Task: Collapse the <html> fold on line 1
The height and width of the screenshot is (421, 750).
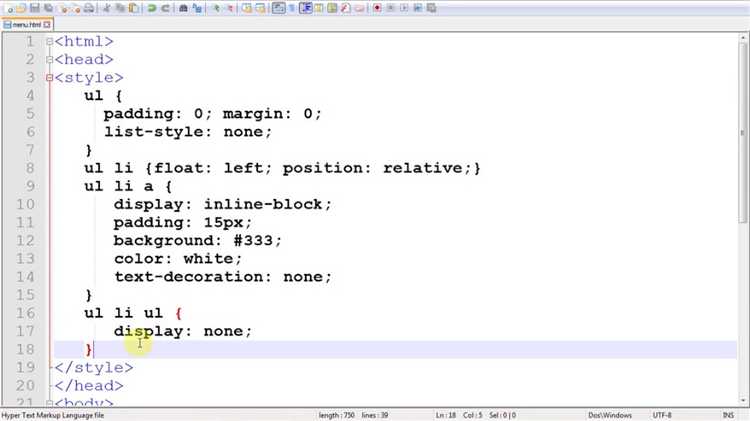Action: 49,42
